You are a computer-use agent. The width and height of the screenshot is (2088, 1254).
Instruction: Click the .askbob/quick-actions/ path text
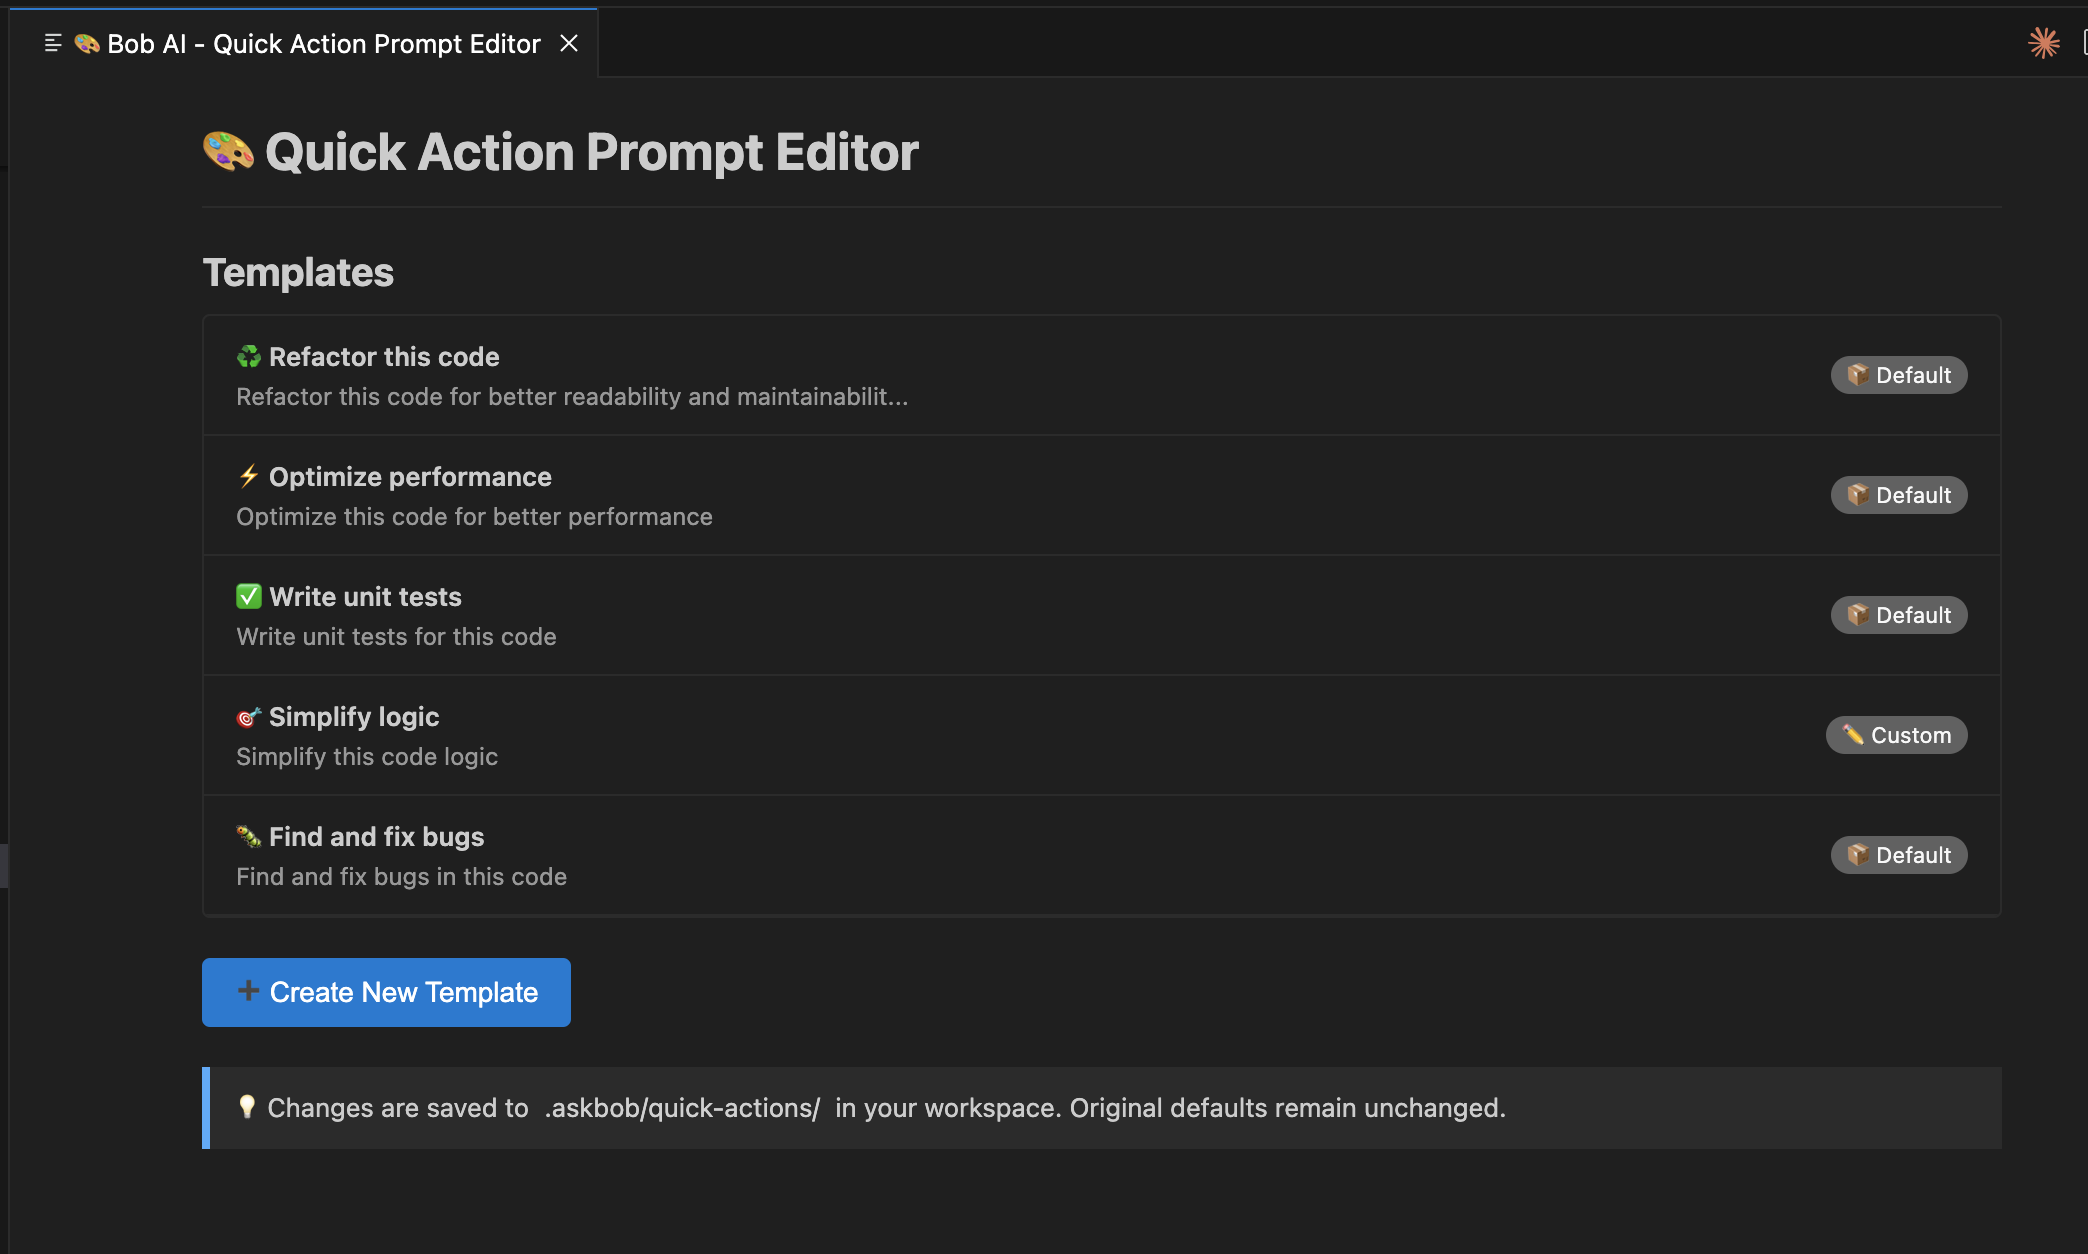(682, 1108)
